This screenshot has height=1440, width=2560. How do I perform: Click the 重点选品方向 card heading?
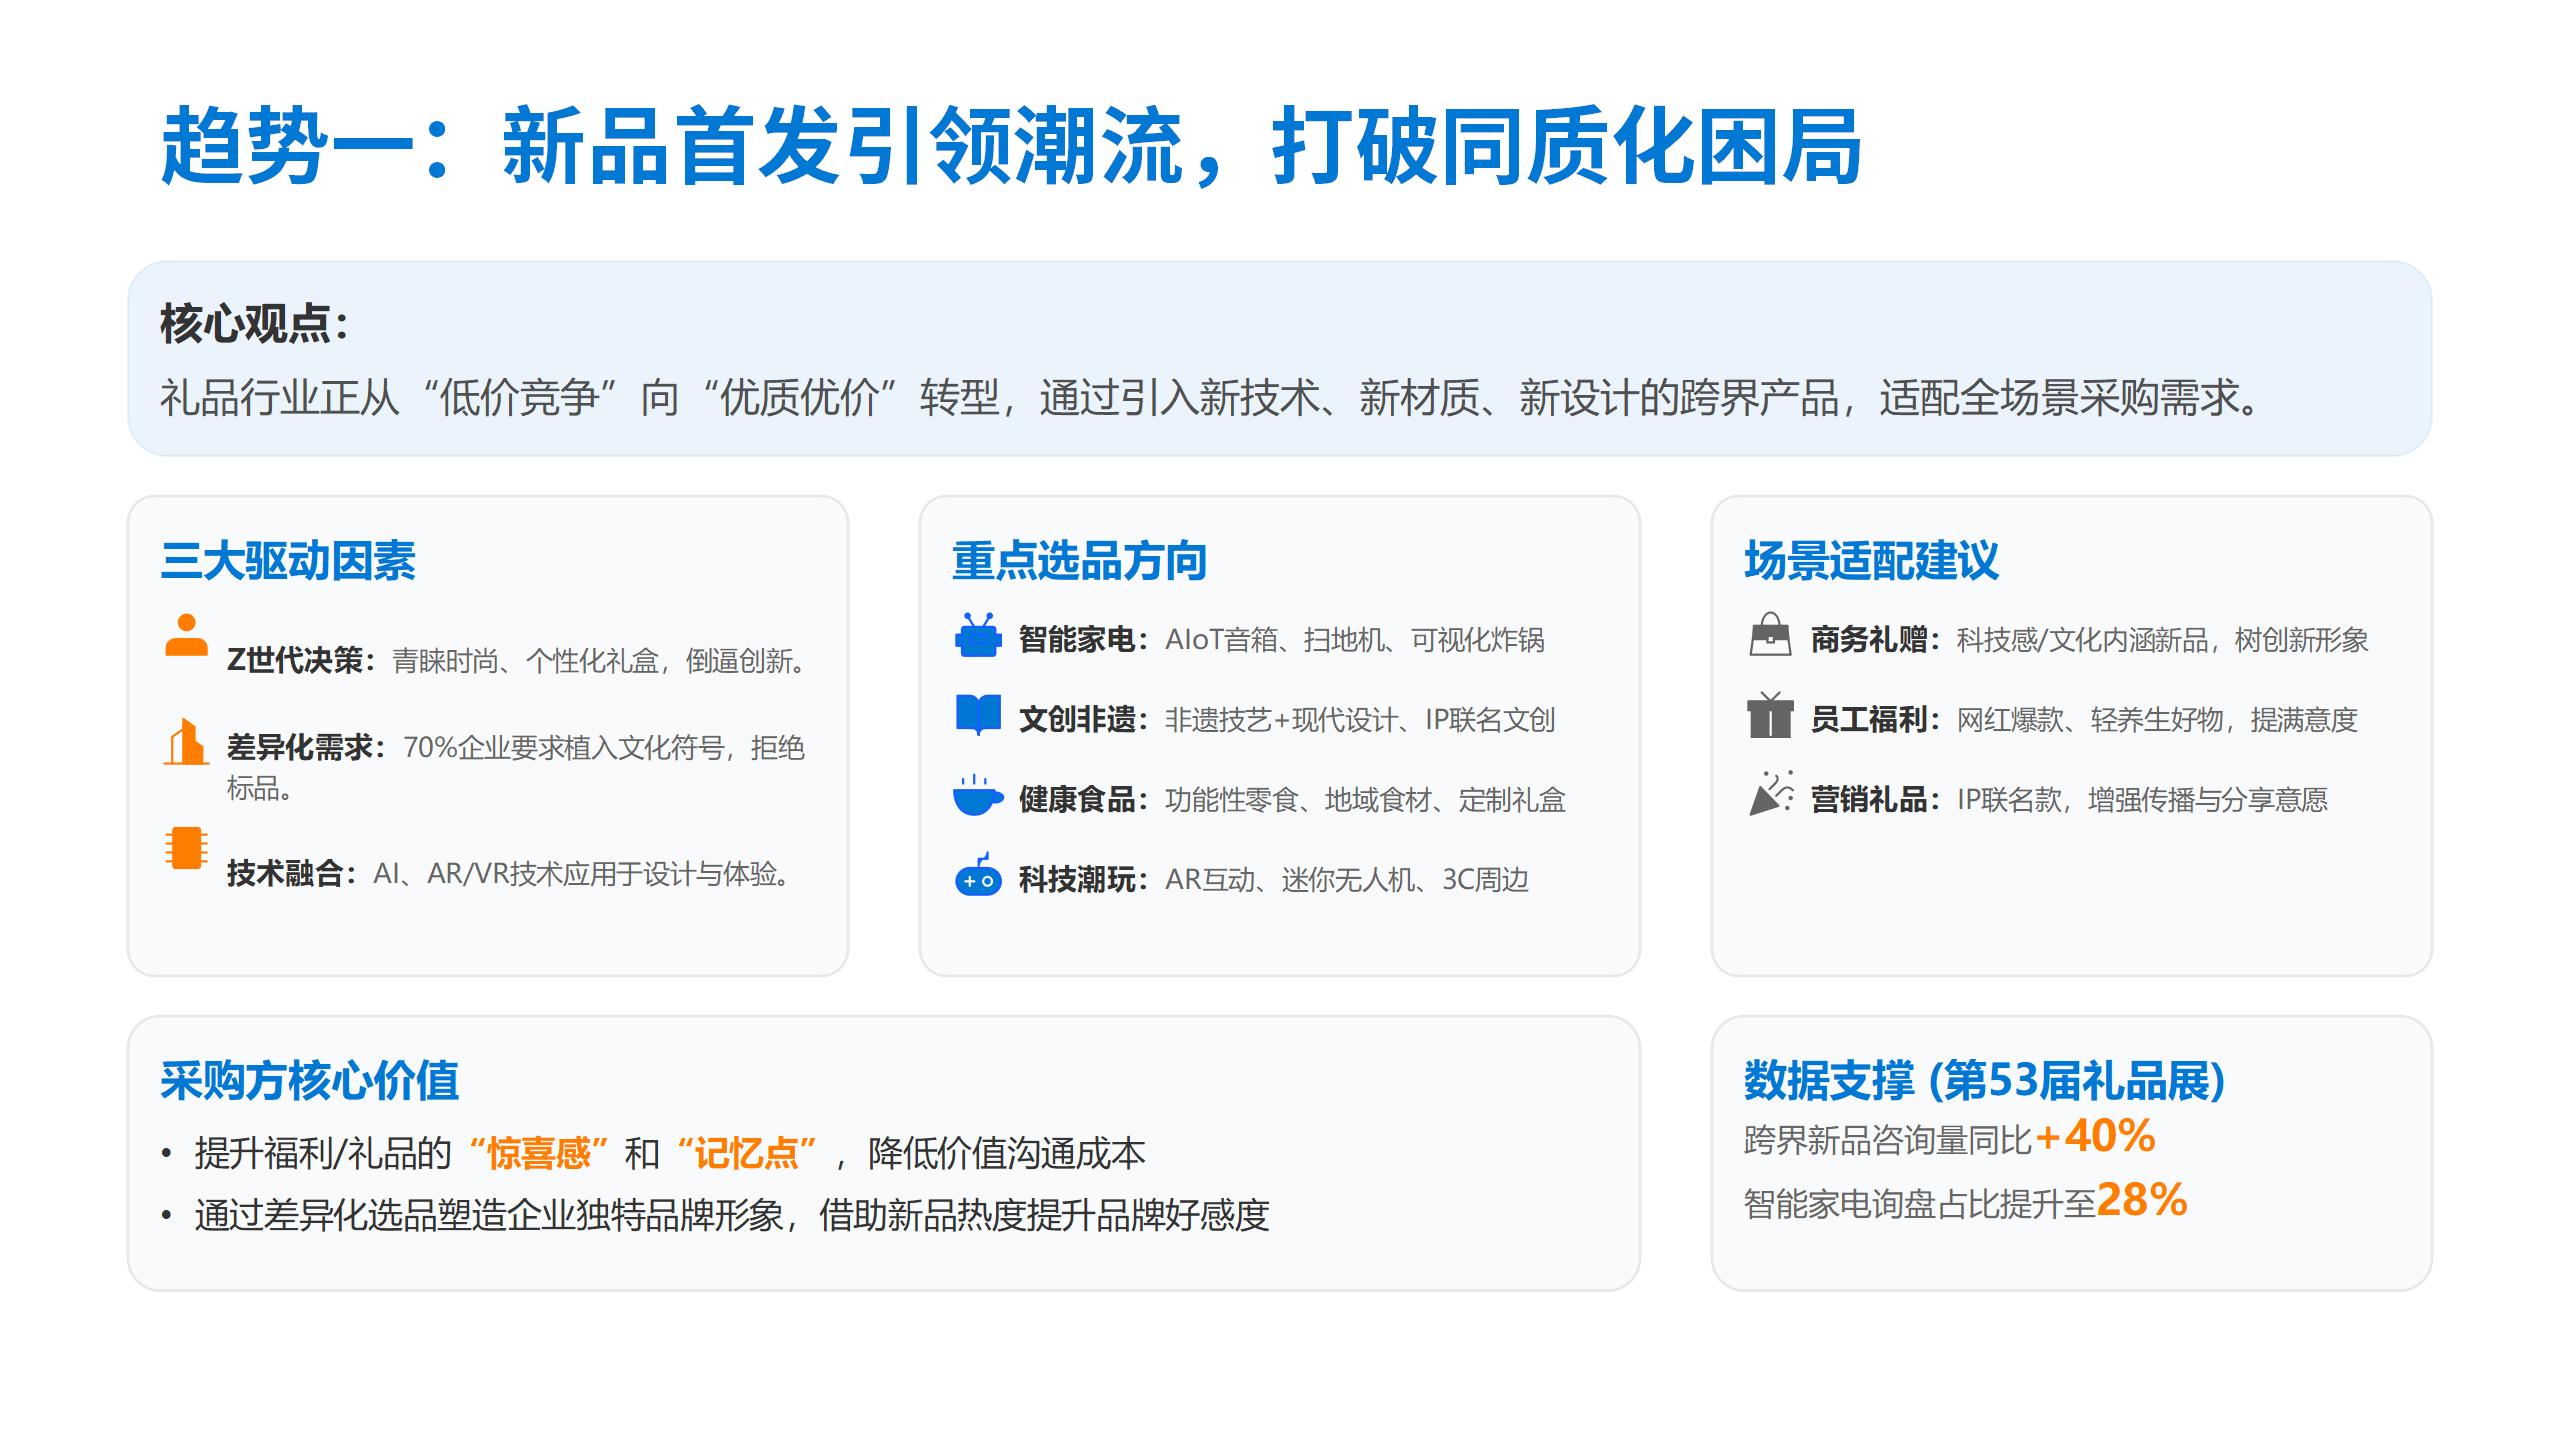pyautogui.click(x=1079, y=560)
